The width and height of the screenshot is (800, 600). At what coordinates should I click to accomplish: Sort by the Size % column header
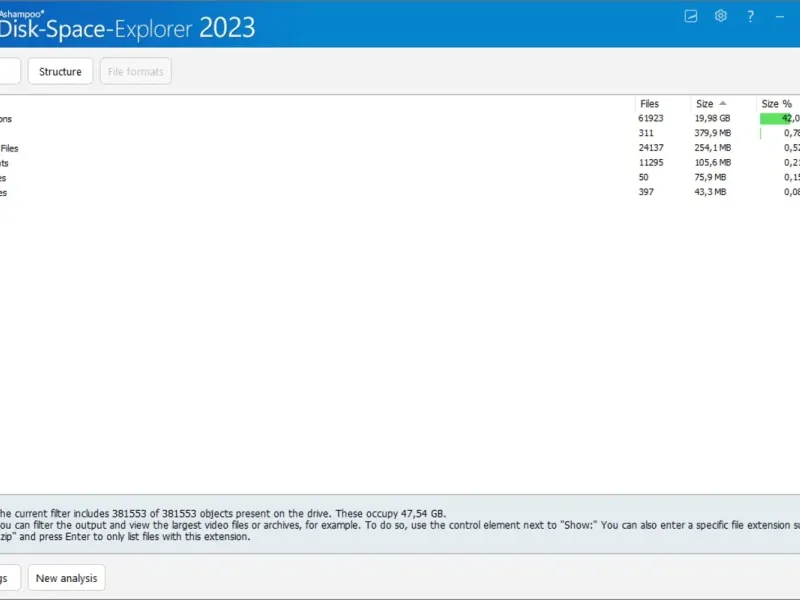pos(777,104)
